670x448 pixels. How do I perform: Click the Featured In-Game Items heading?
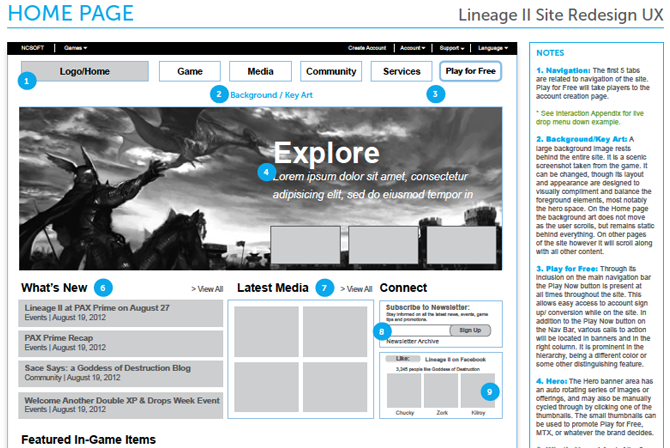[88, 439]
